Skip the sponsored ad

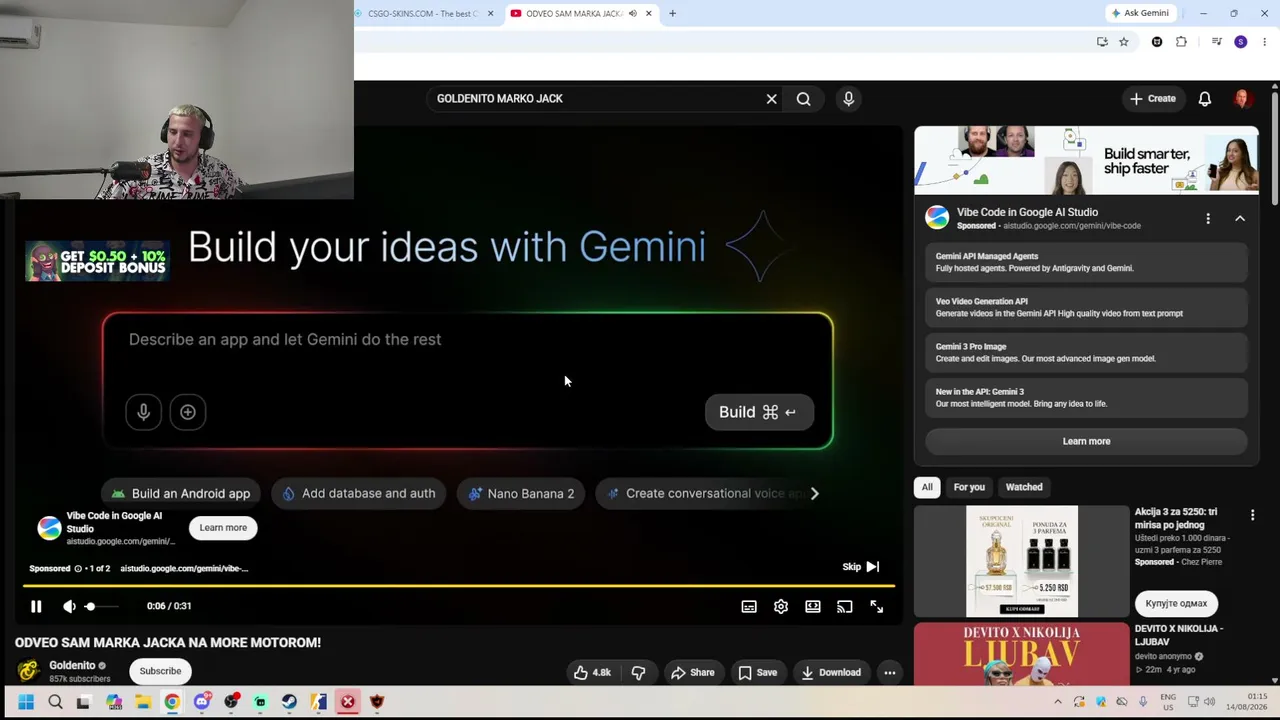(x=860, y=567)
